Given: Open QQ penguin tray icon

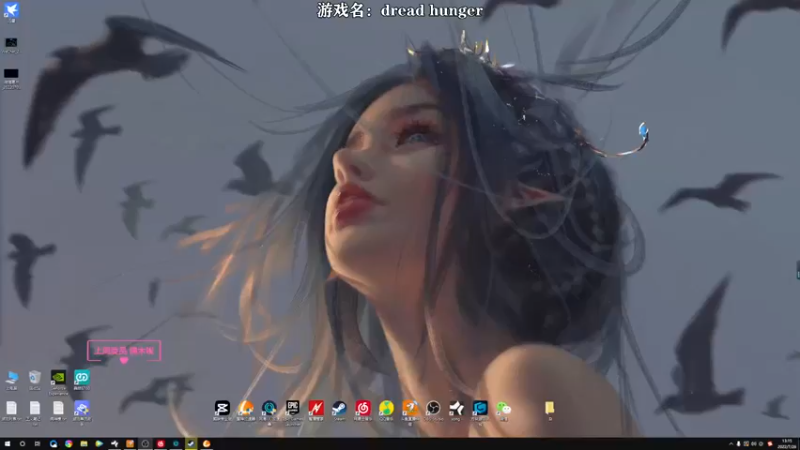Looking at the screenshot, I should point(738,444).
